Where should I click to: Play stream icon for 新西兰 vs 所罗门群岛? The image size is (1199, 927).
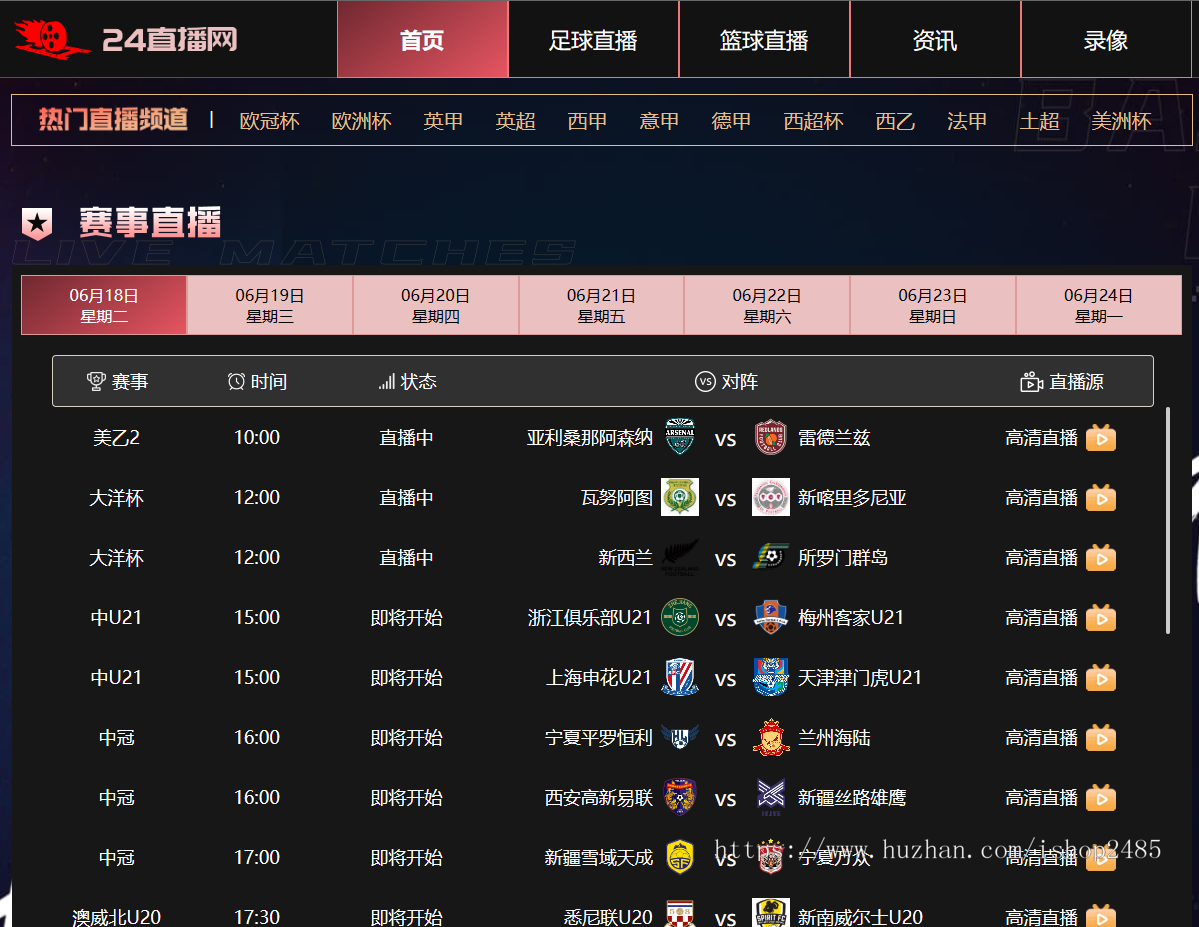pyautogui.click(x=1101, y=558)
